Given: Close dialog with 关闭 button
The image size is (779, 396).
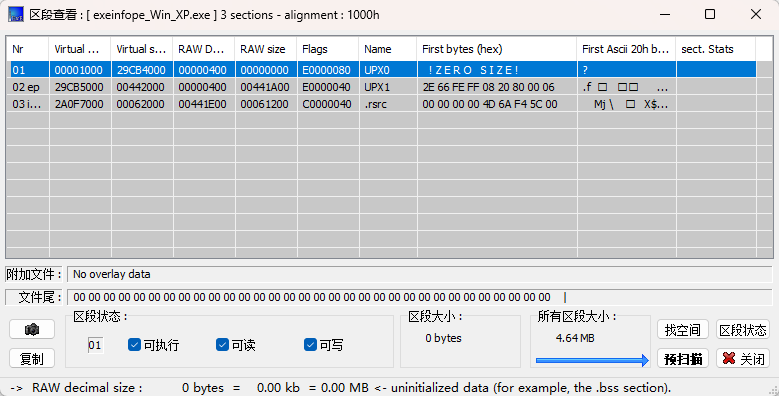Looking at the screenshot, I should (743, 358).
